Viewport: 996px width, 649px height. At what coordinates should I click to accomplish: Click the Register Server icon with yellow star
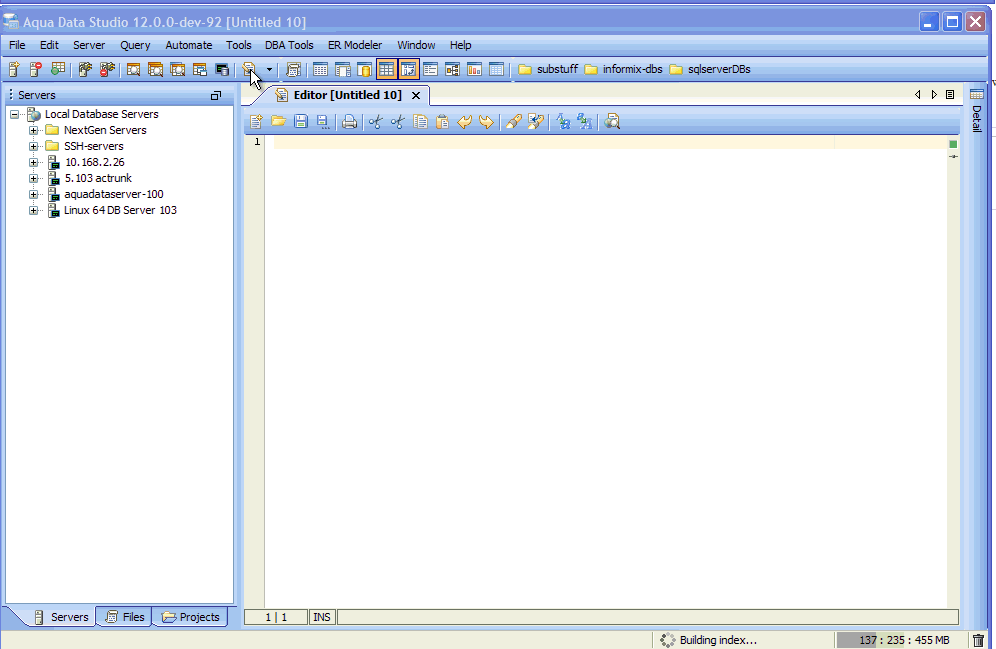tap(14, 69)
